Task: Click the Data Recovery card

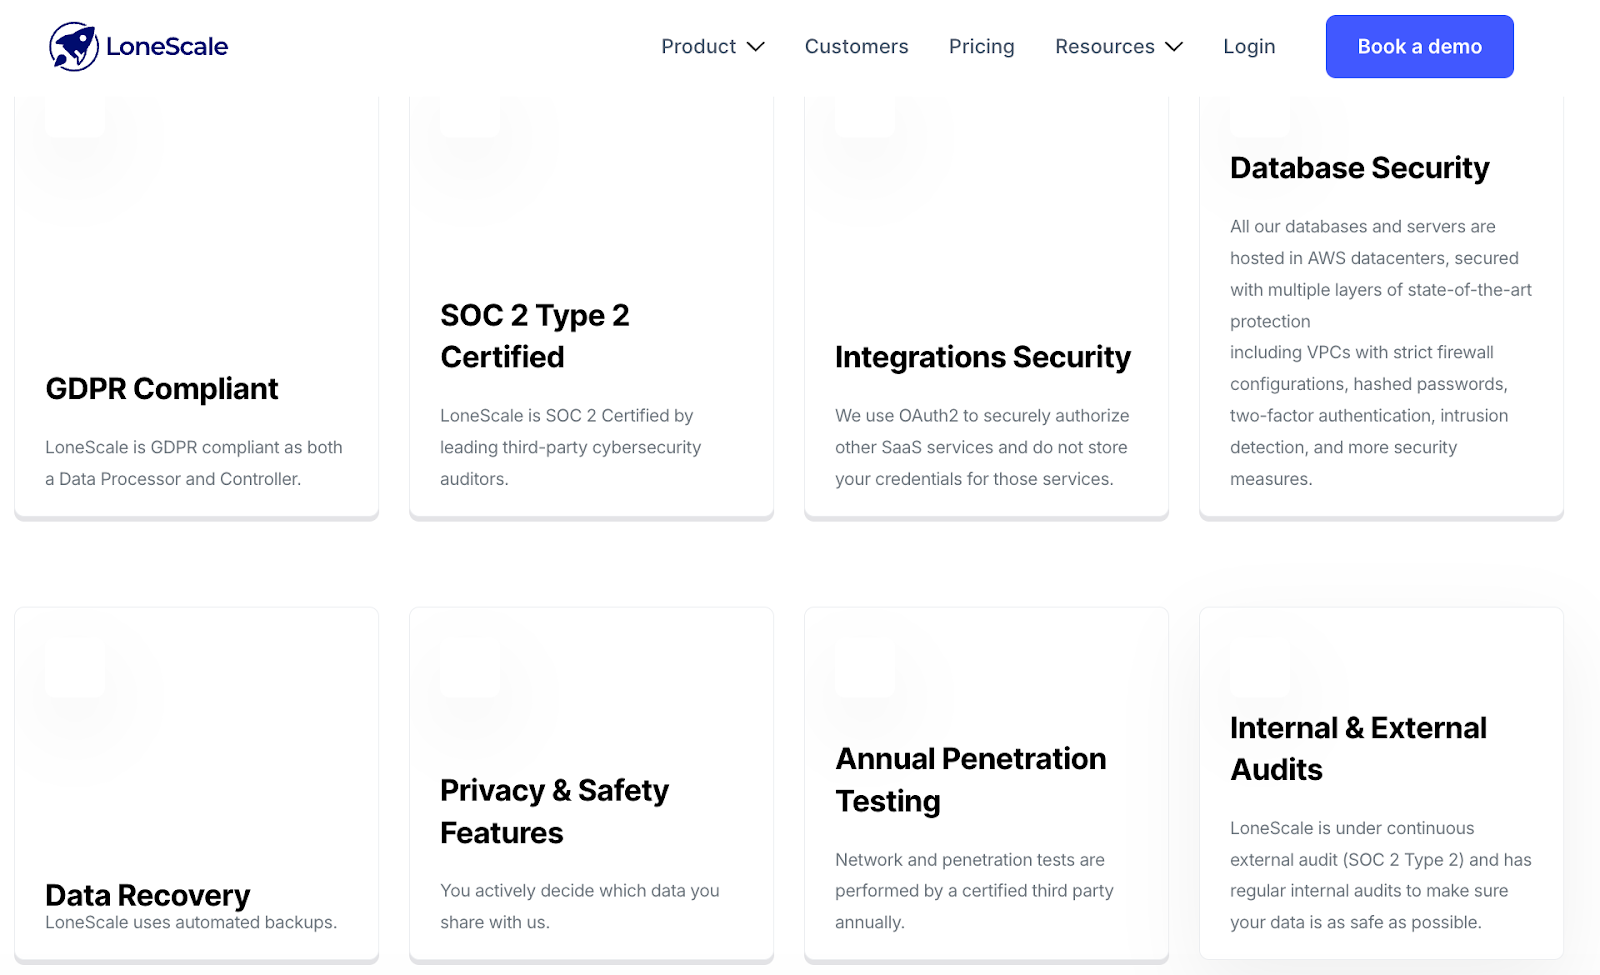Action: click(x=196, y=784)
